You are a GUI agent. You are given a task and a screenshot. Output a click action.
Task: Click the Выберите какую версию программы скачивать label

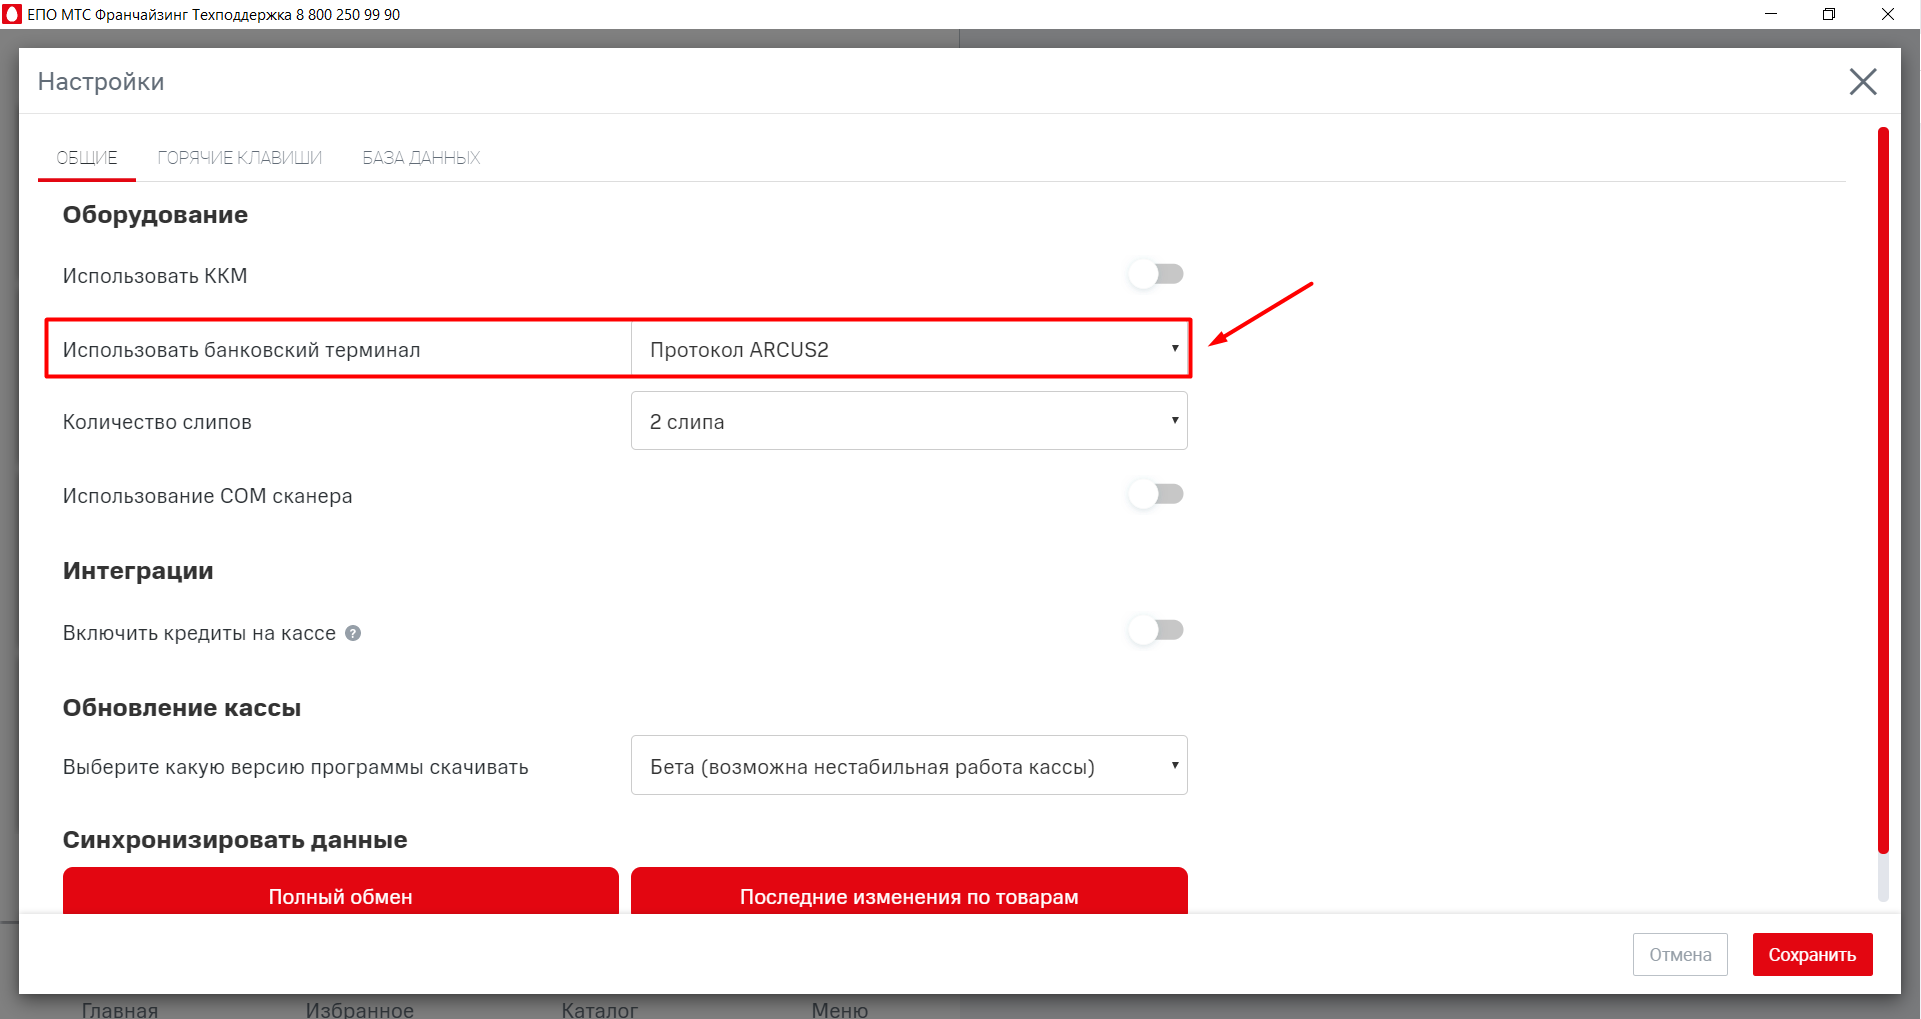[296, 767]
